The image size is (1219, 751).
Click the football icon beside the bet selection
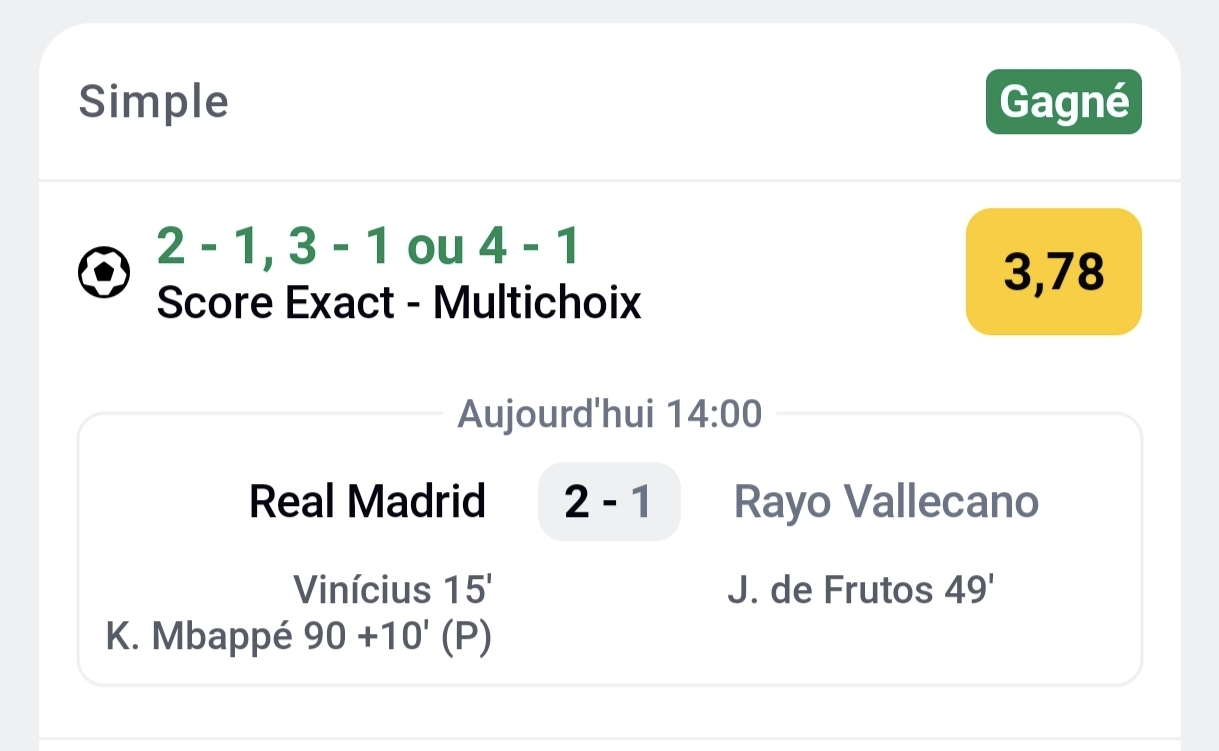click(x=103, y=272)
